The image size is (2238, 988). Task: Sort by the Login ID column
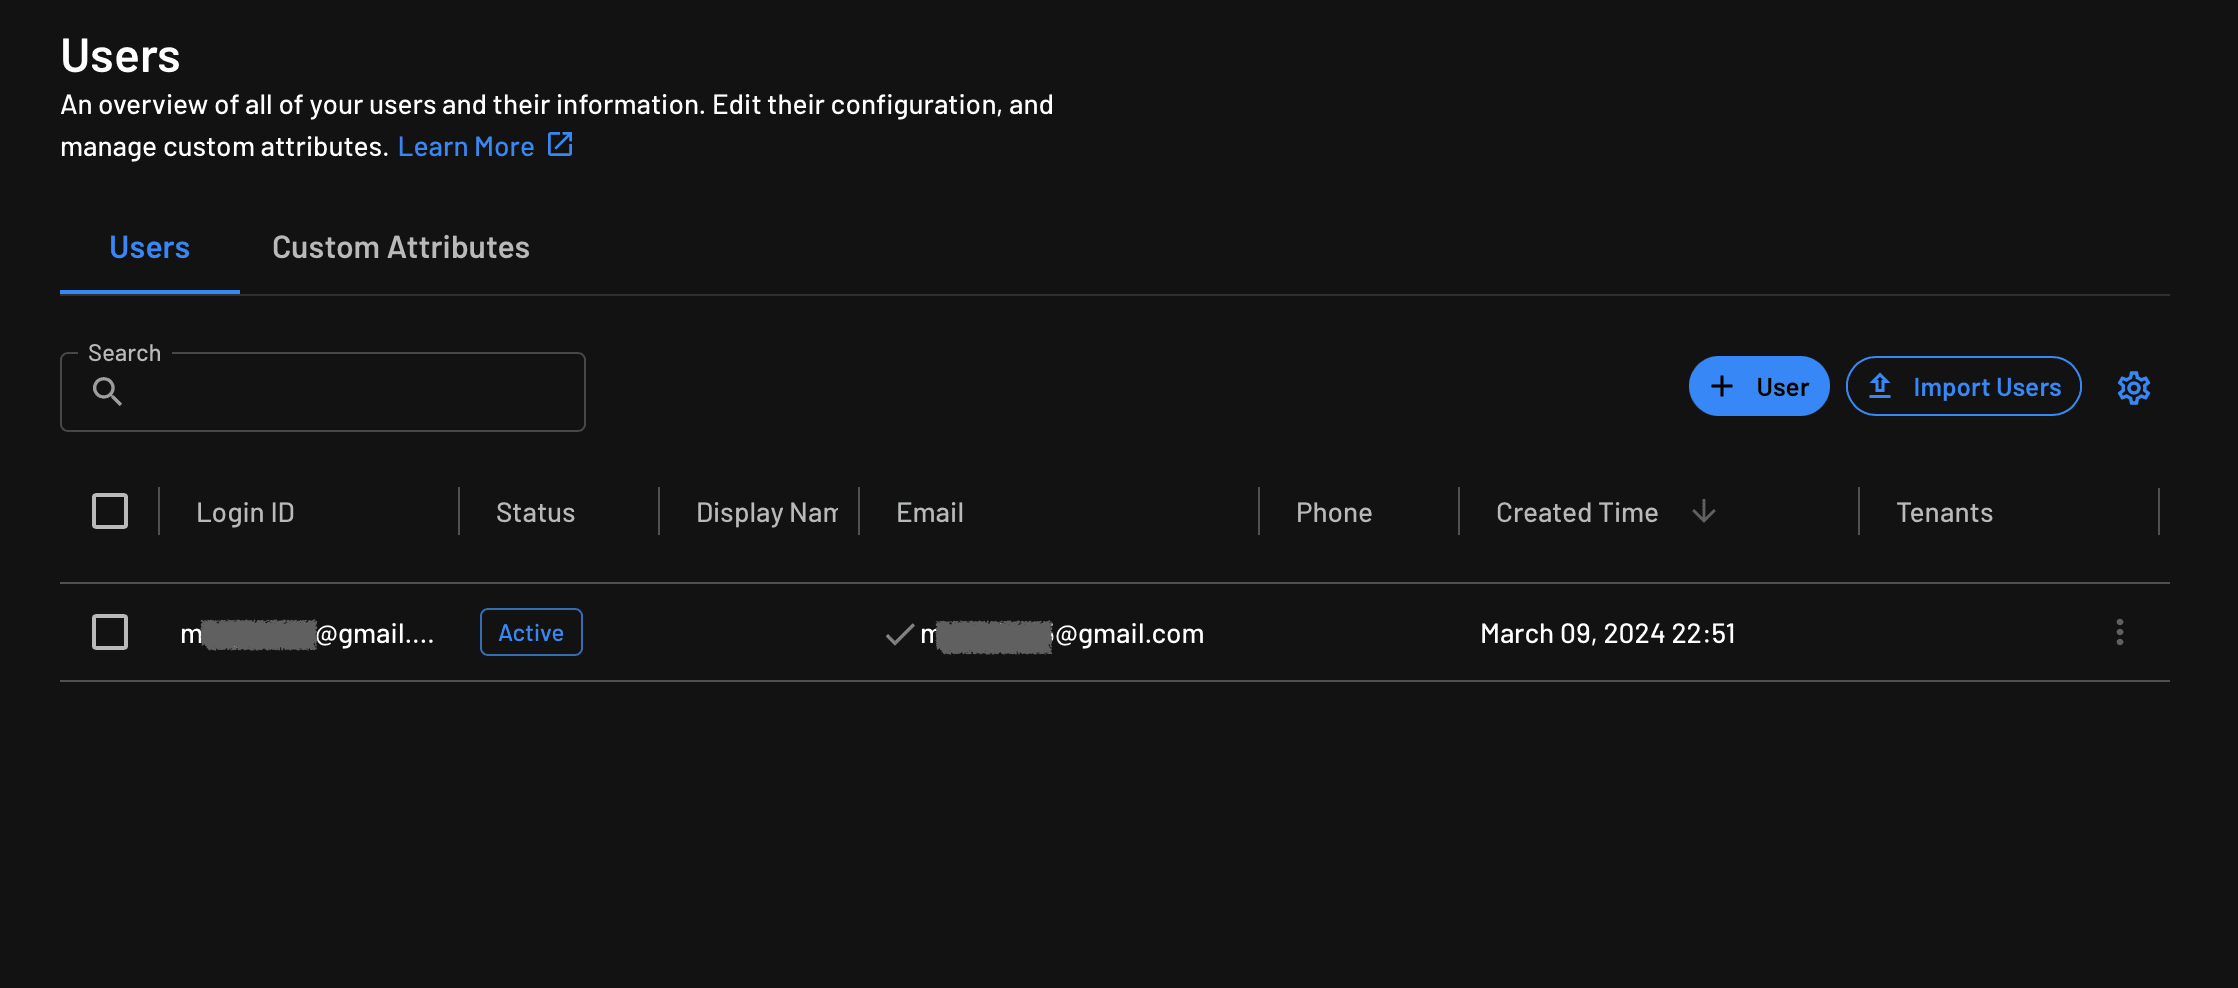(245, 513)
